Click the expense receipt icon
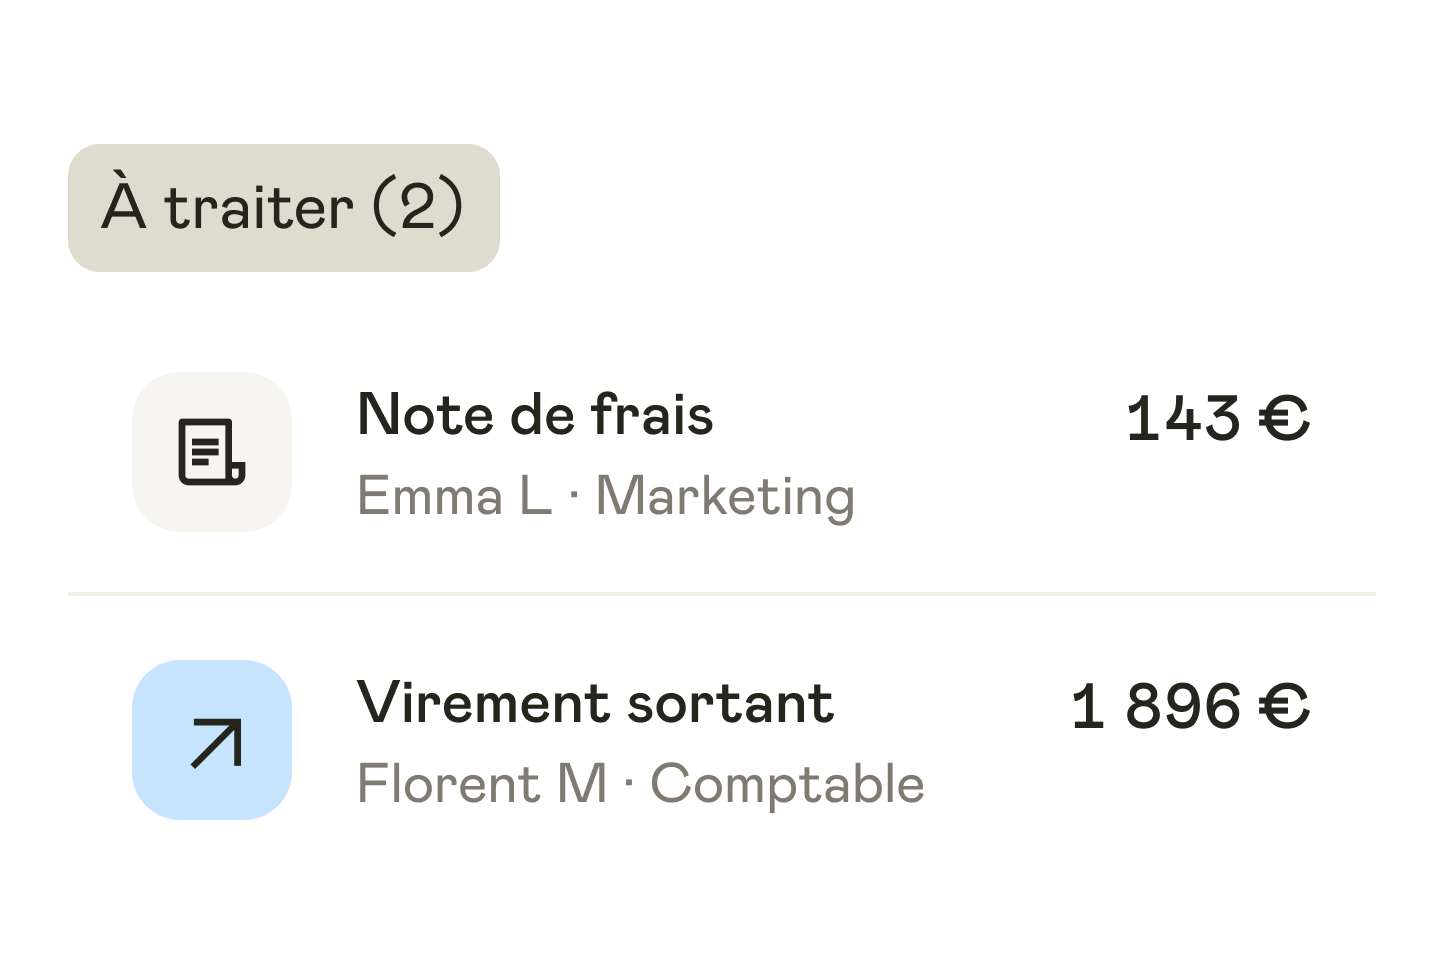1440x960 pixels. coord(212,452)
